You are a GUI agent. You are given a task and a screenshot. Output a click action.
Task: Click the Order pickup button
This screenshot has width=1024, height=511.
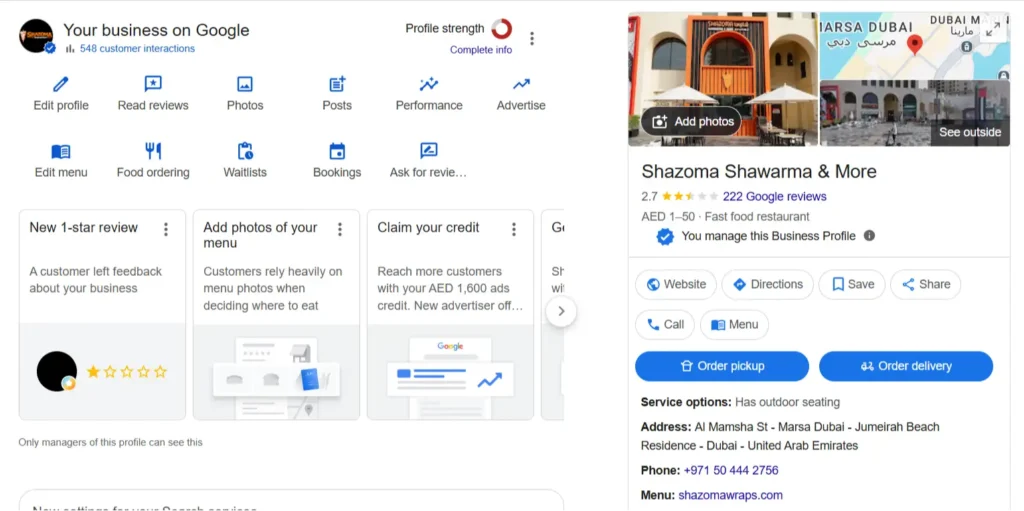(722, 366)
